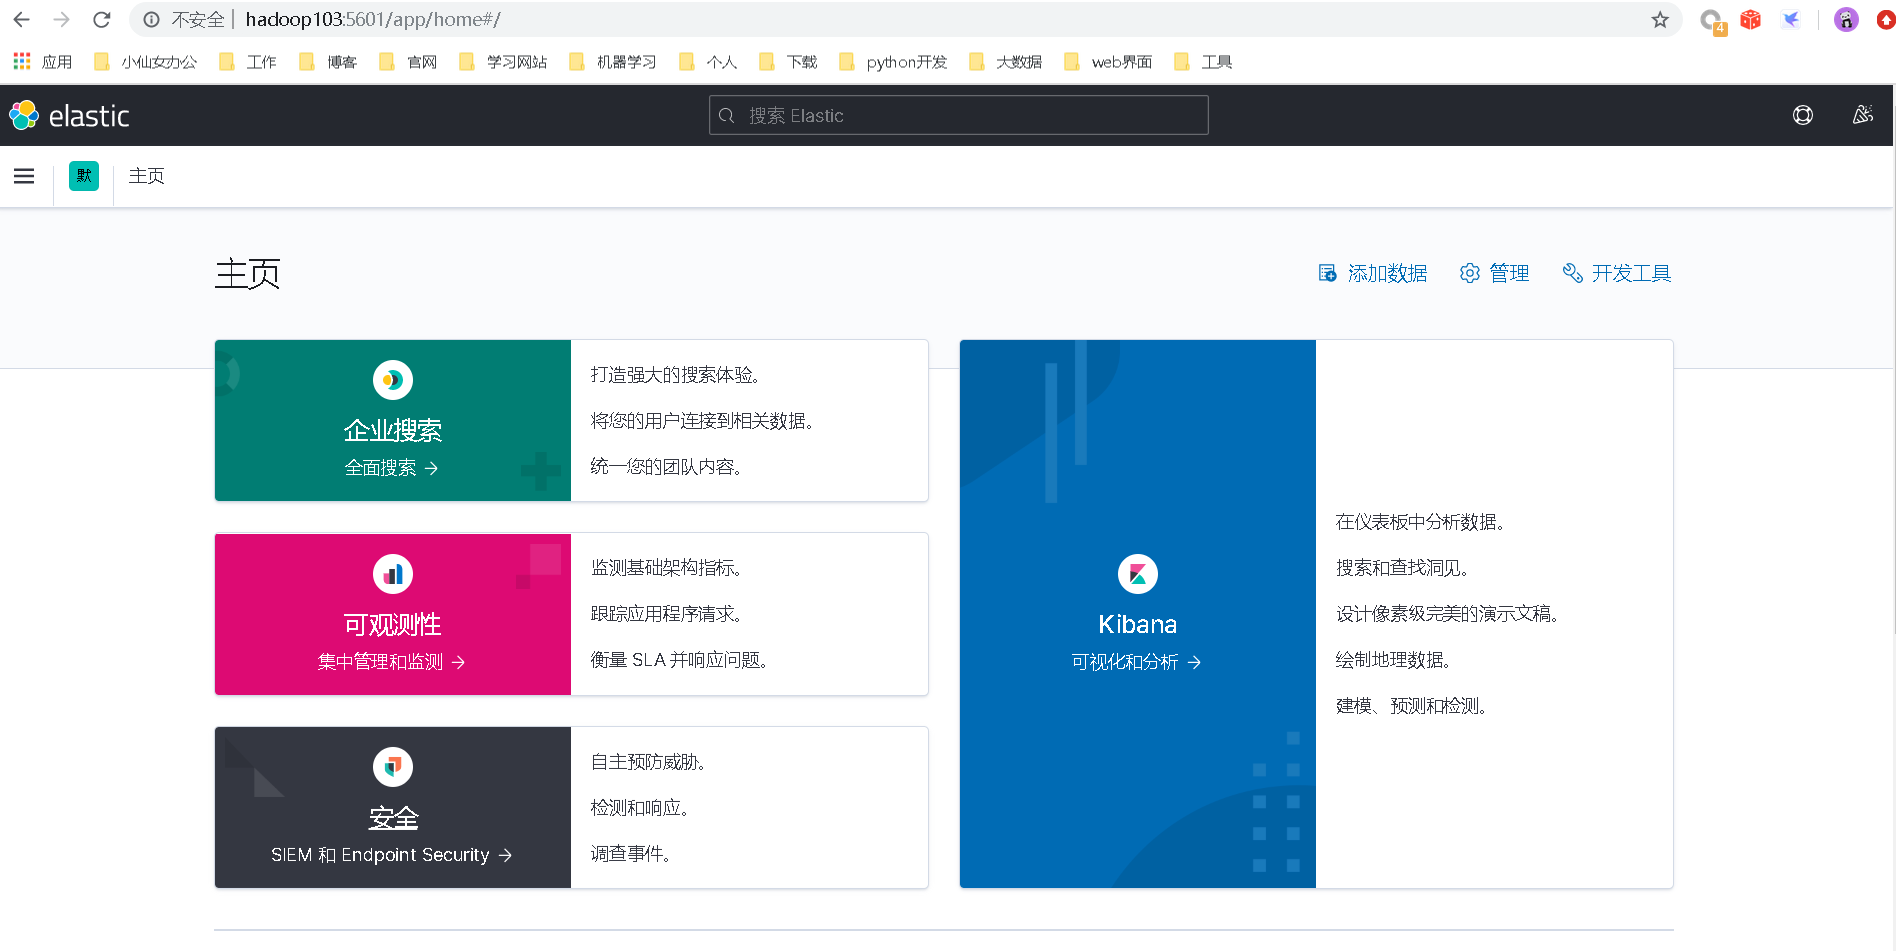Click the Enterprise Search circular logo icon
This screenshot has width=1896, height=951.
393,380
